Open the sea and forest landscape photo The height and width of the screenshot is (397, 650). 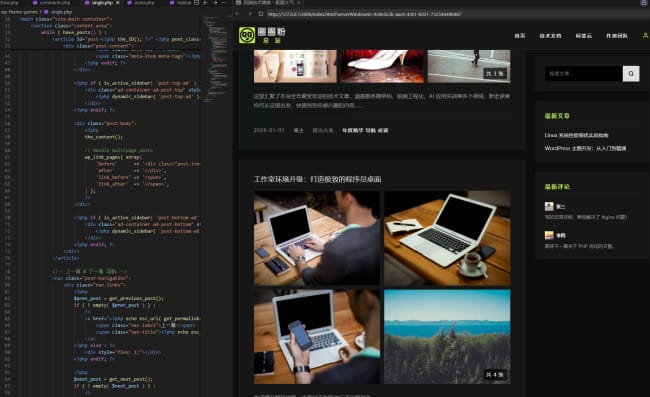tap(447, 336)
